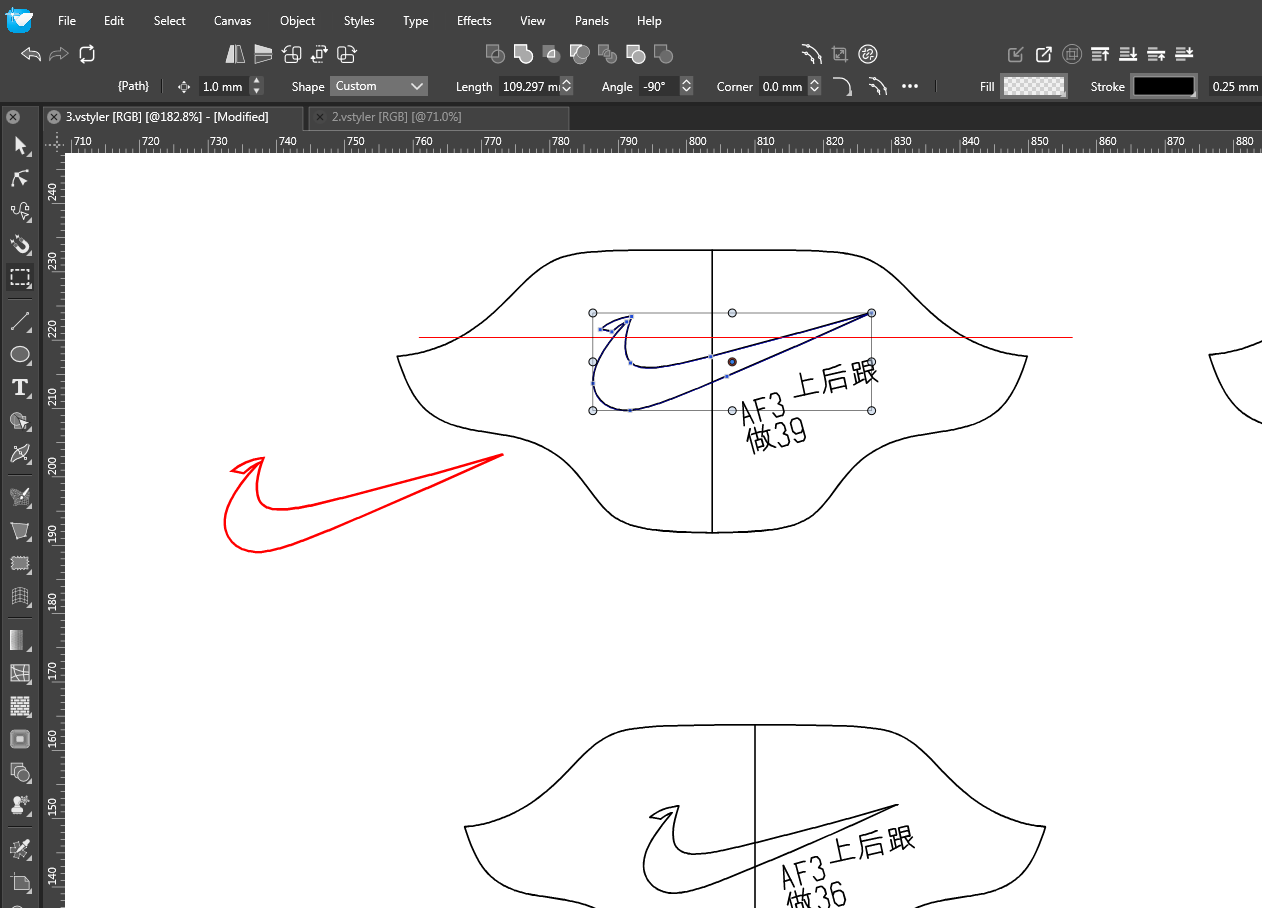Select the Text tool in the toolbox
This screenshot has height=908, width=1262.
[20, 388]
